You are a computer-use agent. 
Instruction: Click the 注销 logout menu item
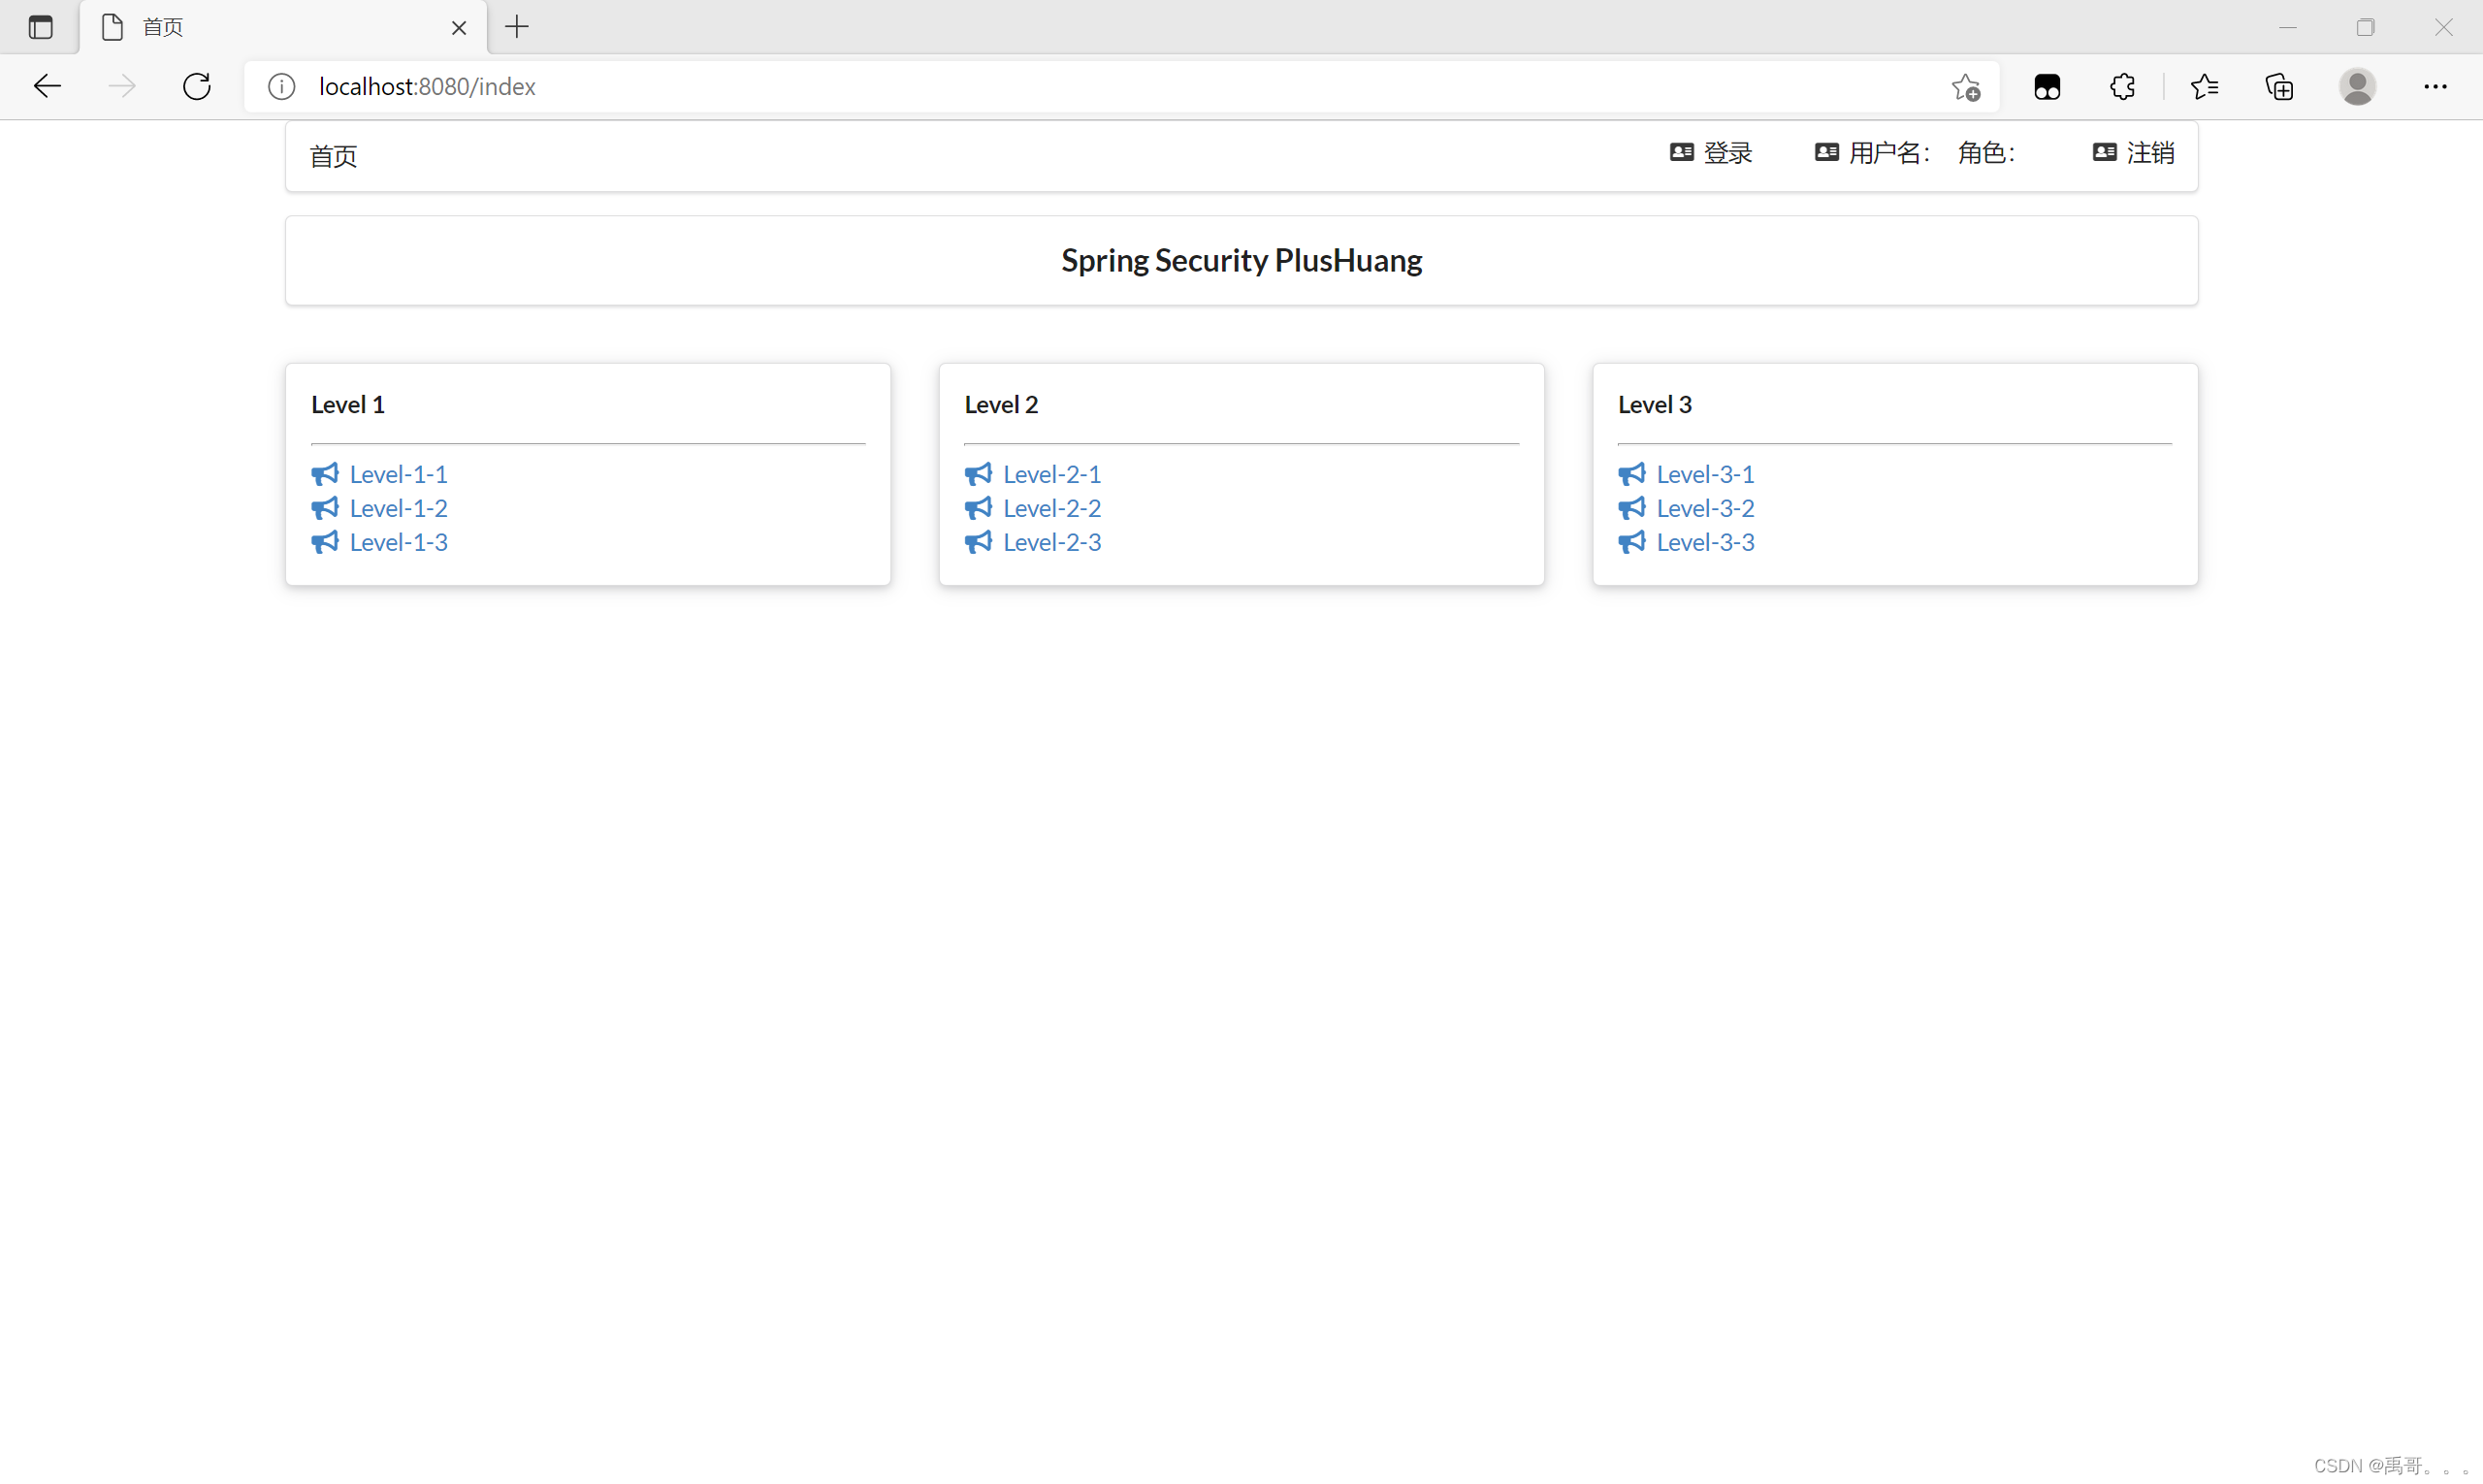coord(2134,153)
